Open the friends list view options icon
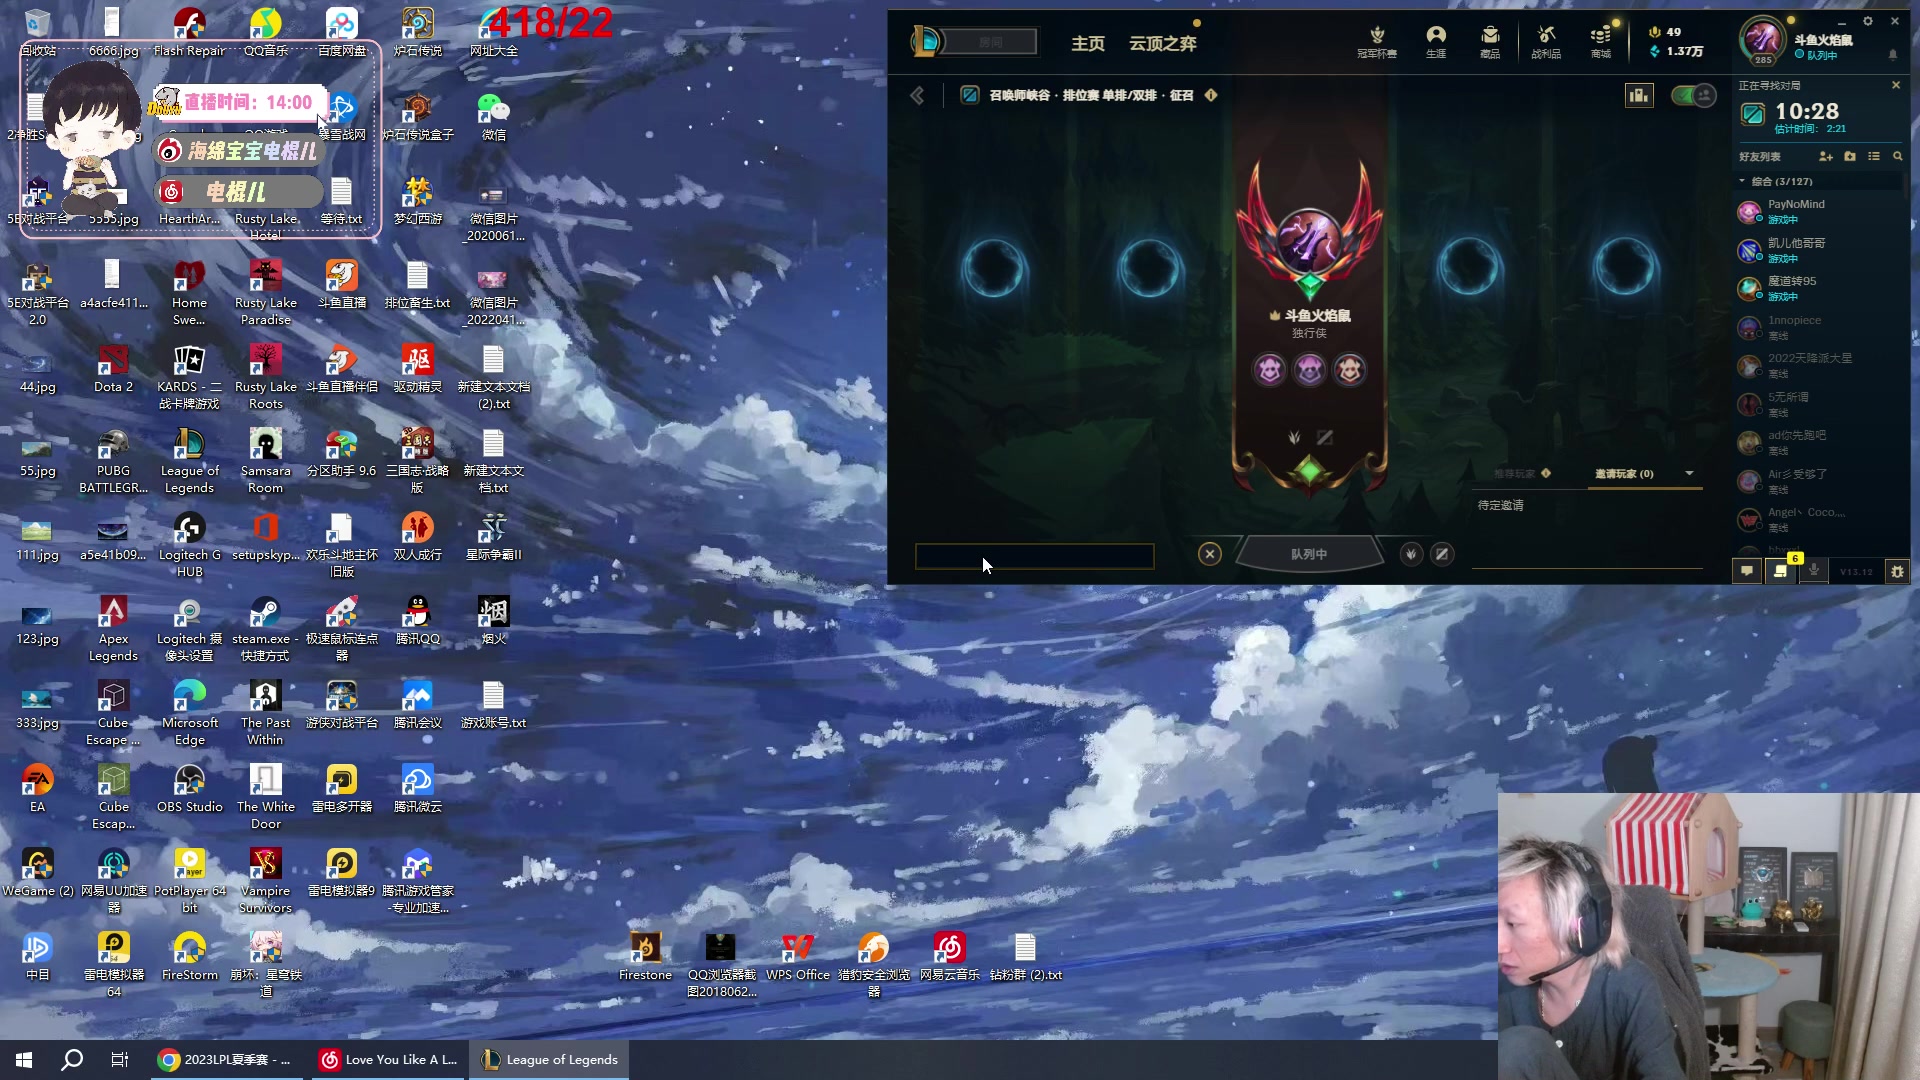Viewport: 1920px width, 1080px height. pyautogui.click(x=1874, y=157)
